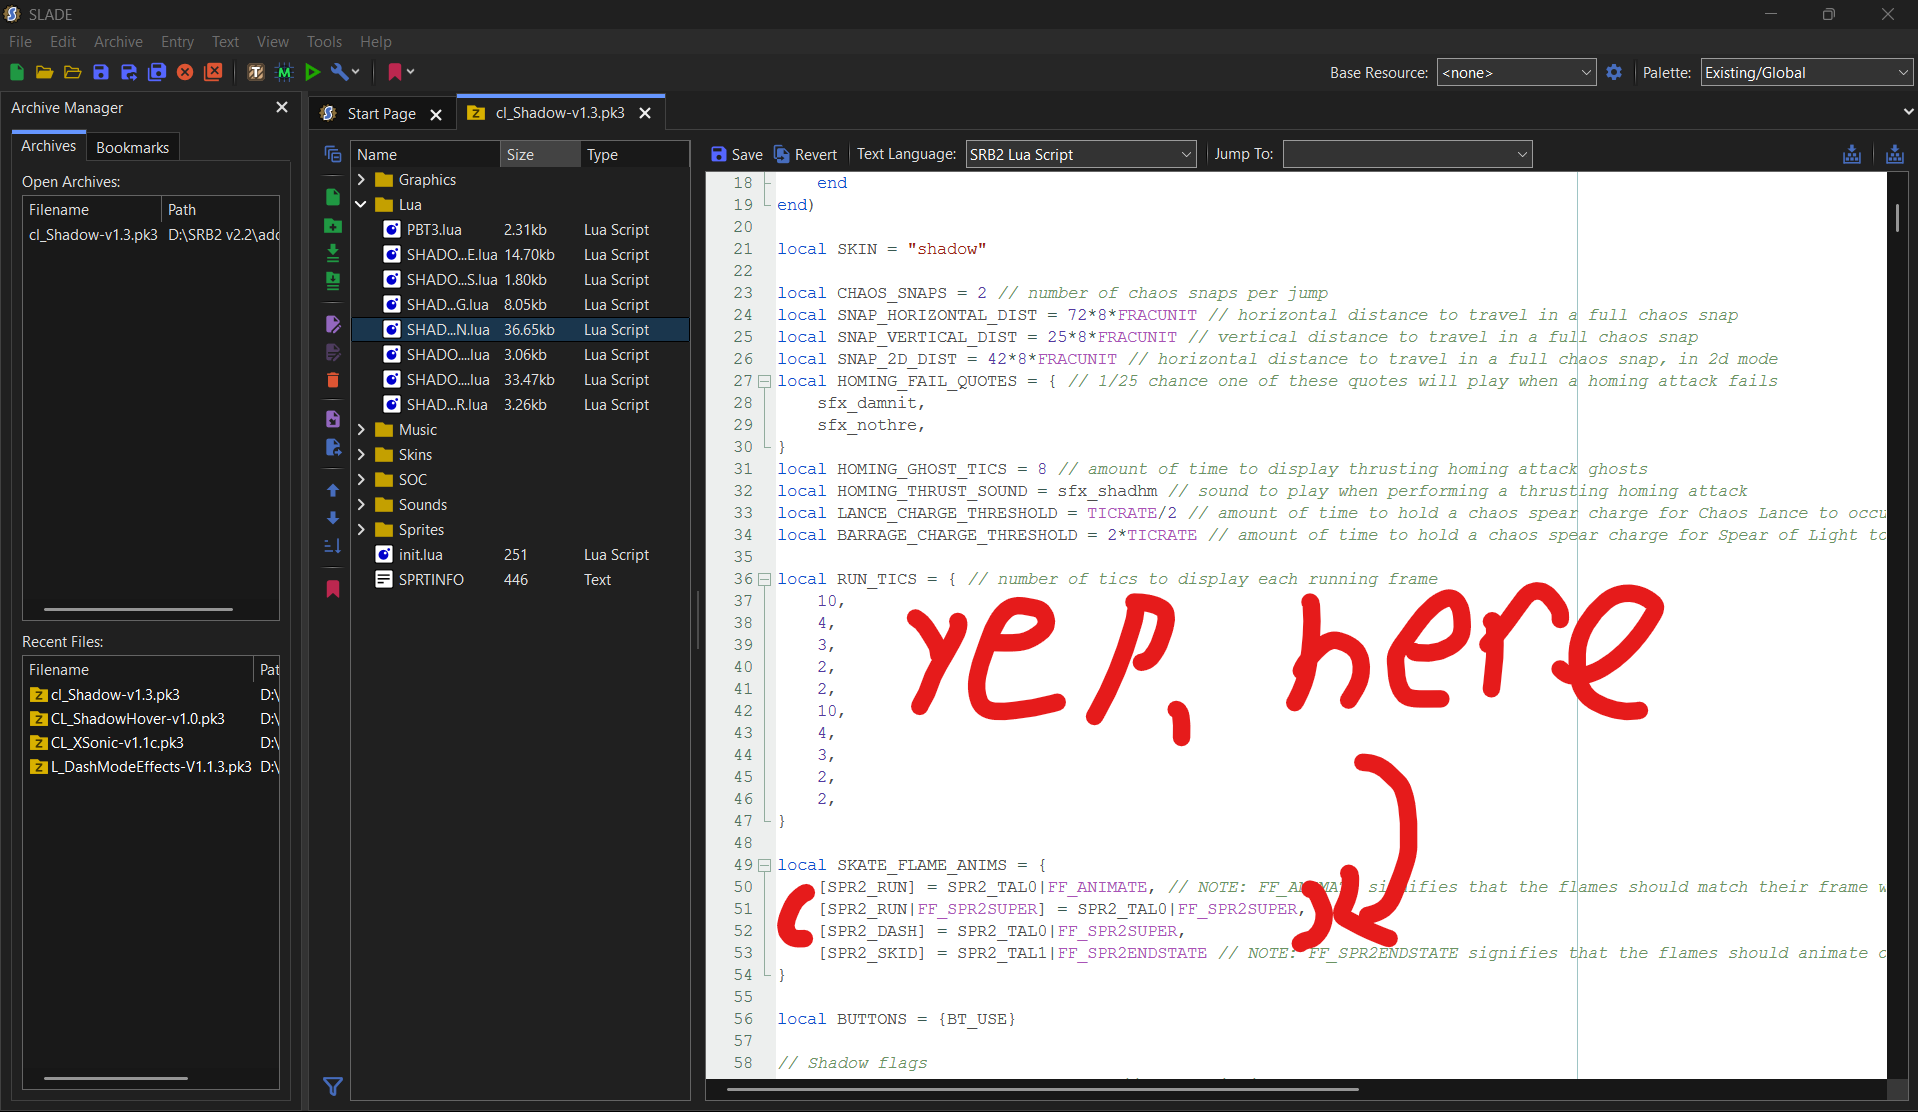Viewport: 1918px width, 1112px height.
Task: Click the stacked squares icon above entry tools
Action: [333, 154]
